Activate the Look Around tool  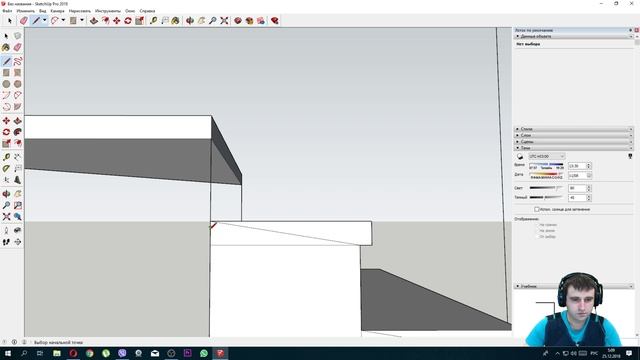(x=17, y=231)
